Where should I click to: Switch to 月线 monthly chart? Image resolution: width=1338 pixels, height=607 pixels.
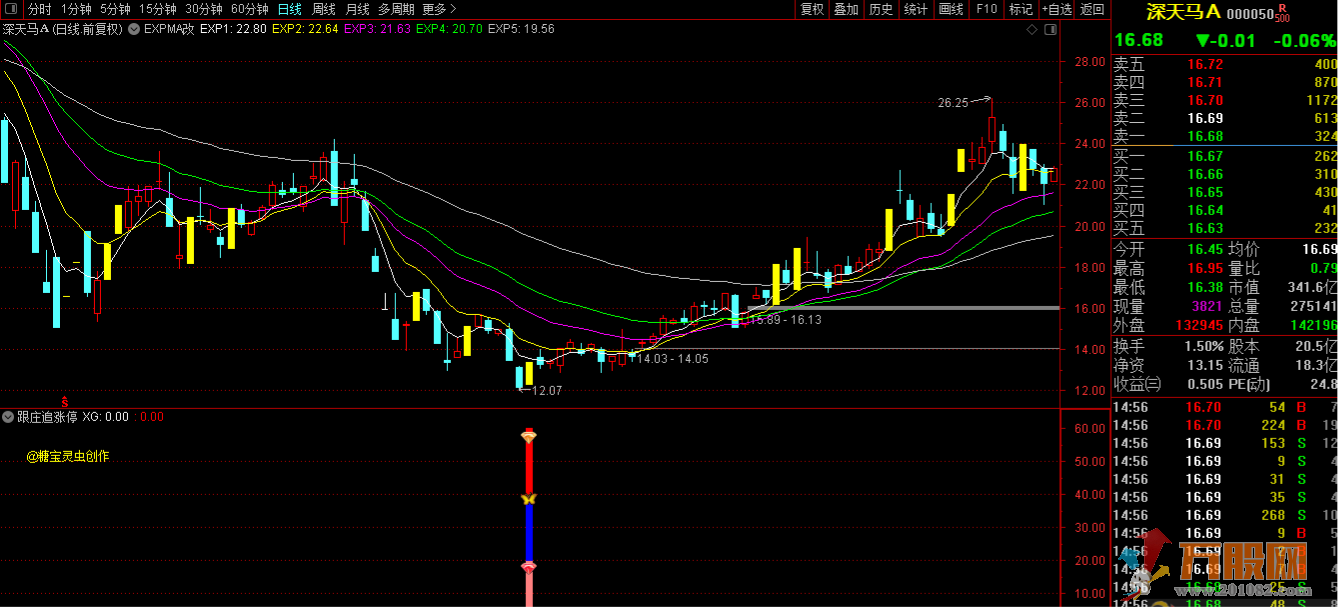[357, 9]
